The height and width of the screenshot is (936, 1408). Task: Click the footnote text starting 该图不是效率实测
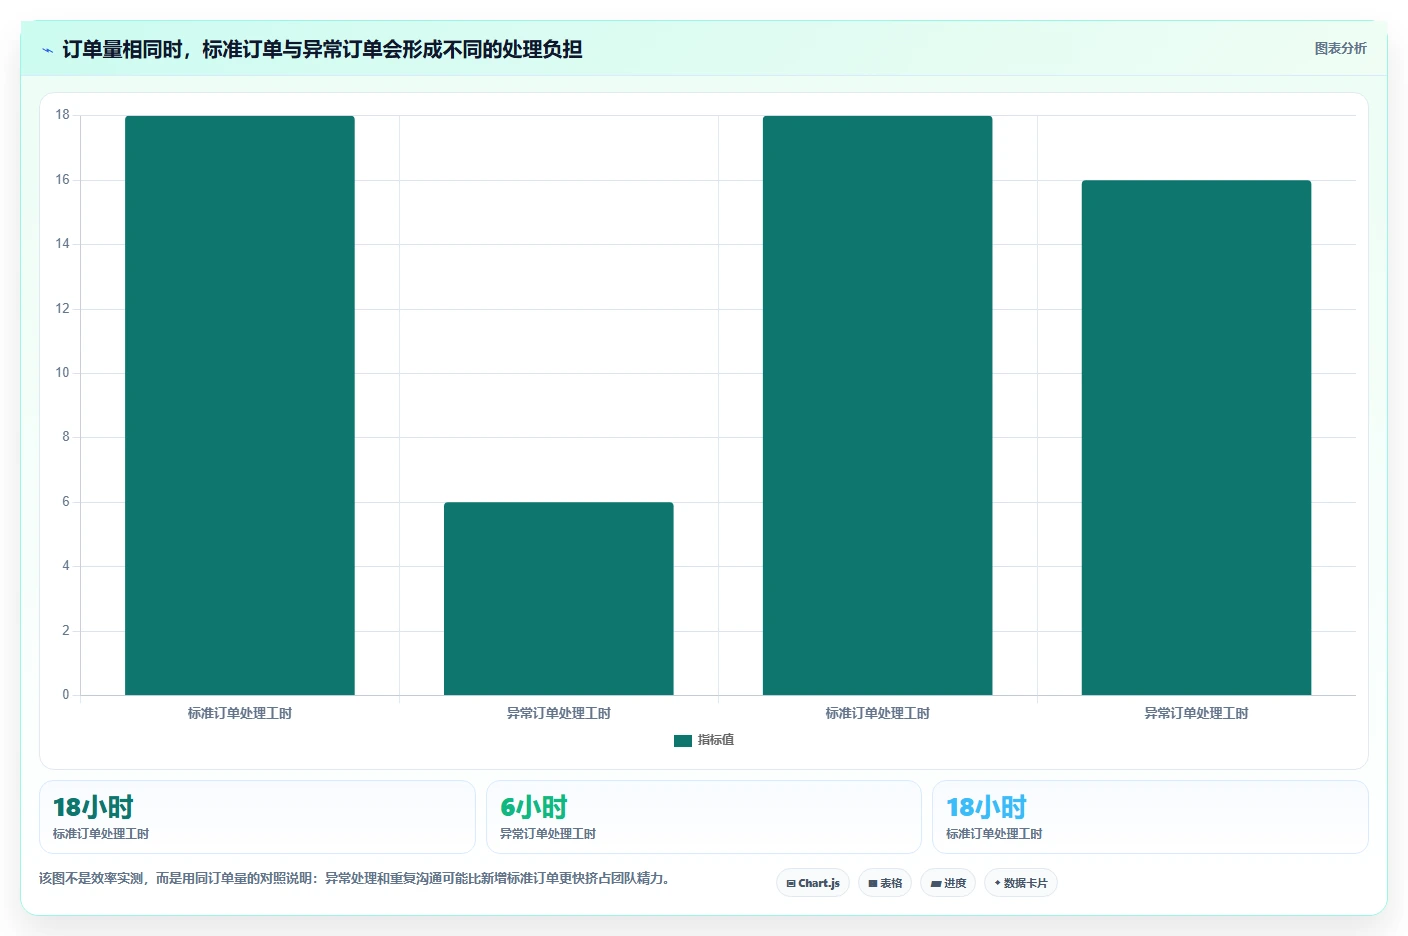coord(354,879)
